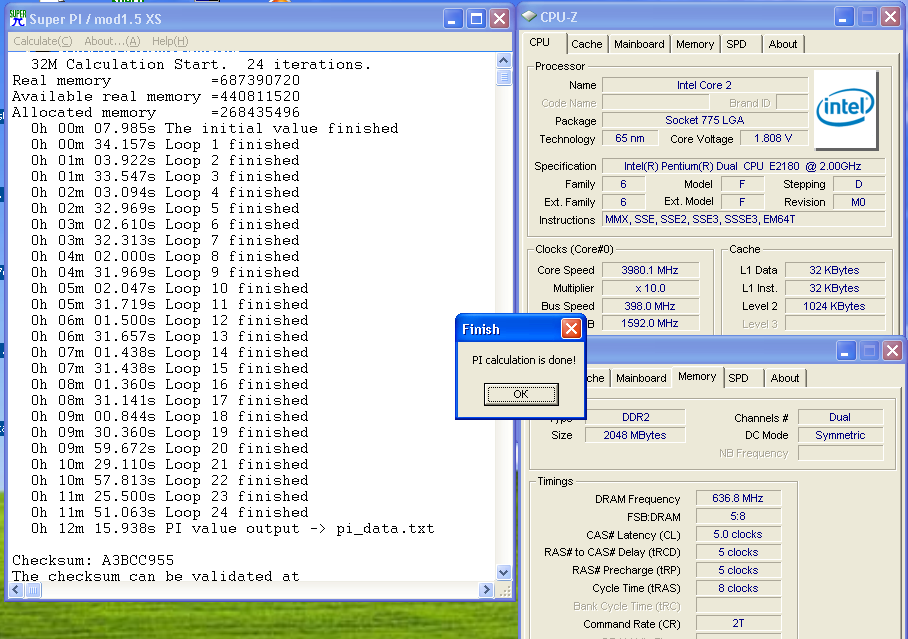Screen dimensions: 908x639
Task: Click the L1 Data 32 KBytes value
Action: 834,270
